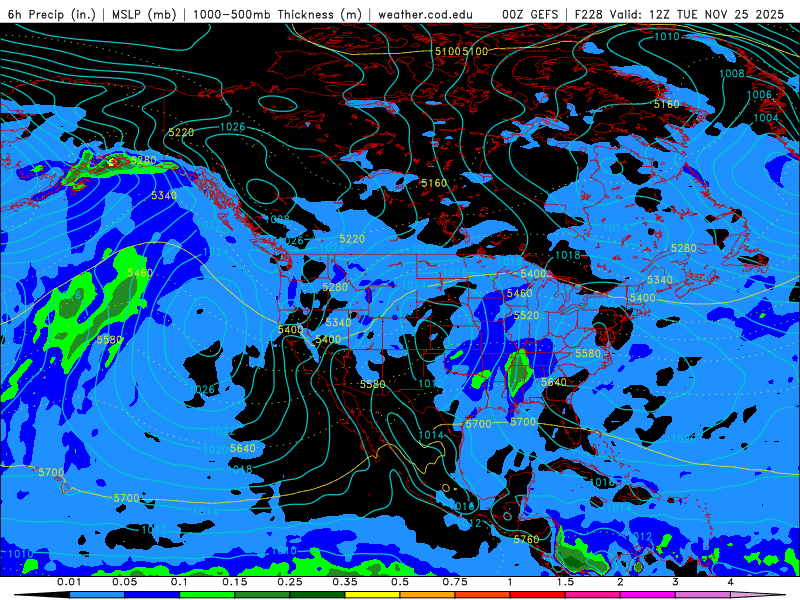
Task: Click the 1008 isobar label
Action: point(732,73)
